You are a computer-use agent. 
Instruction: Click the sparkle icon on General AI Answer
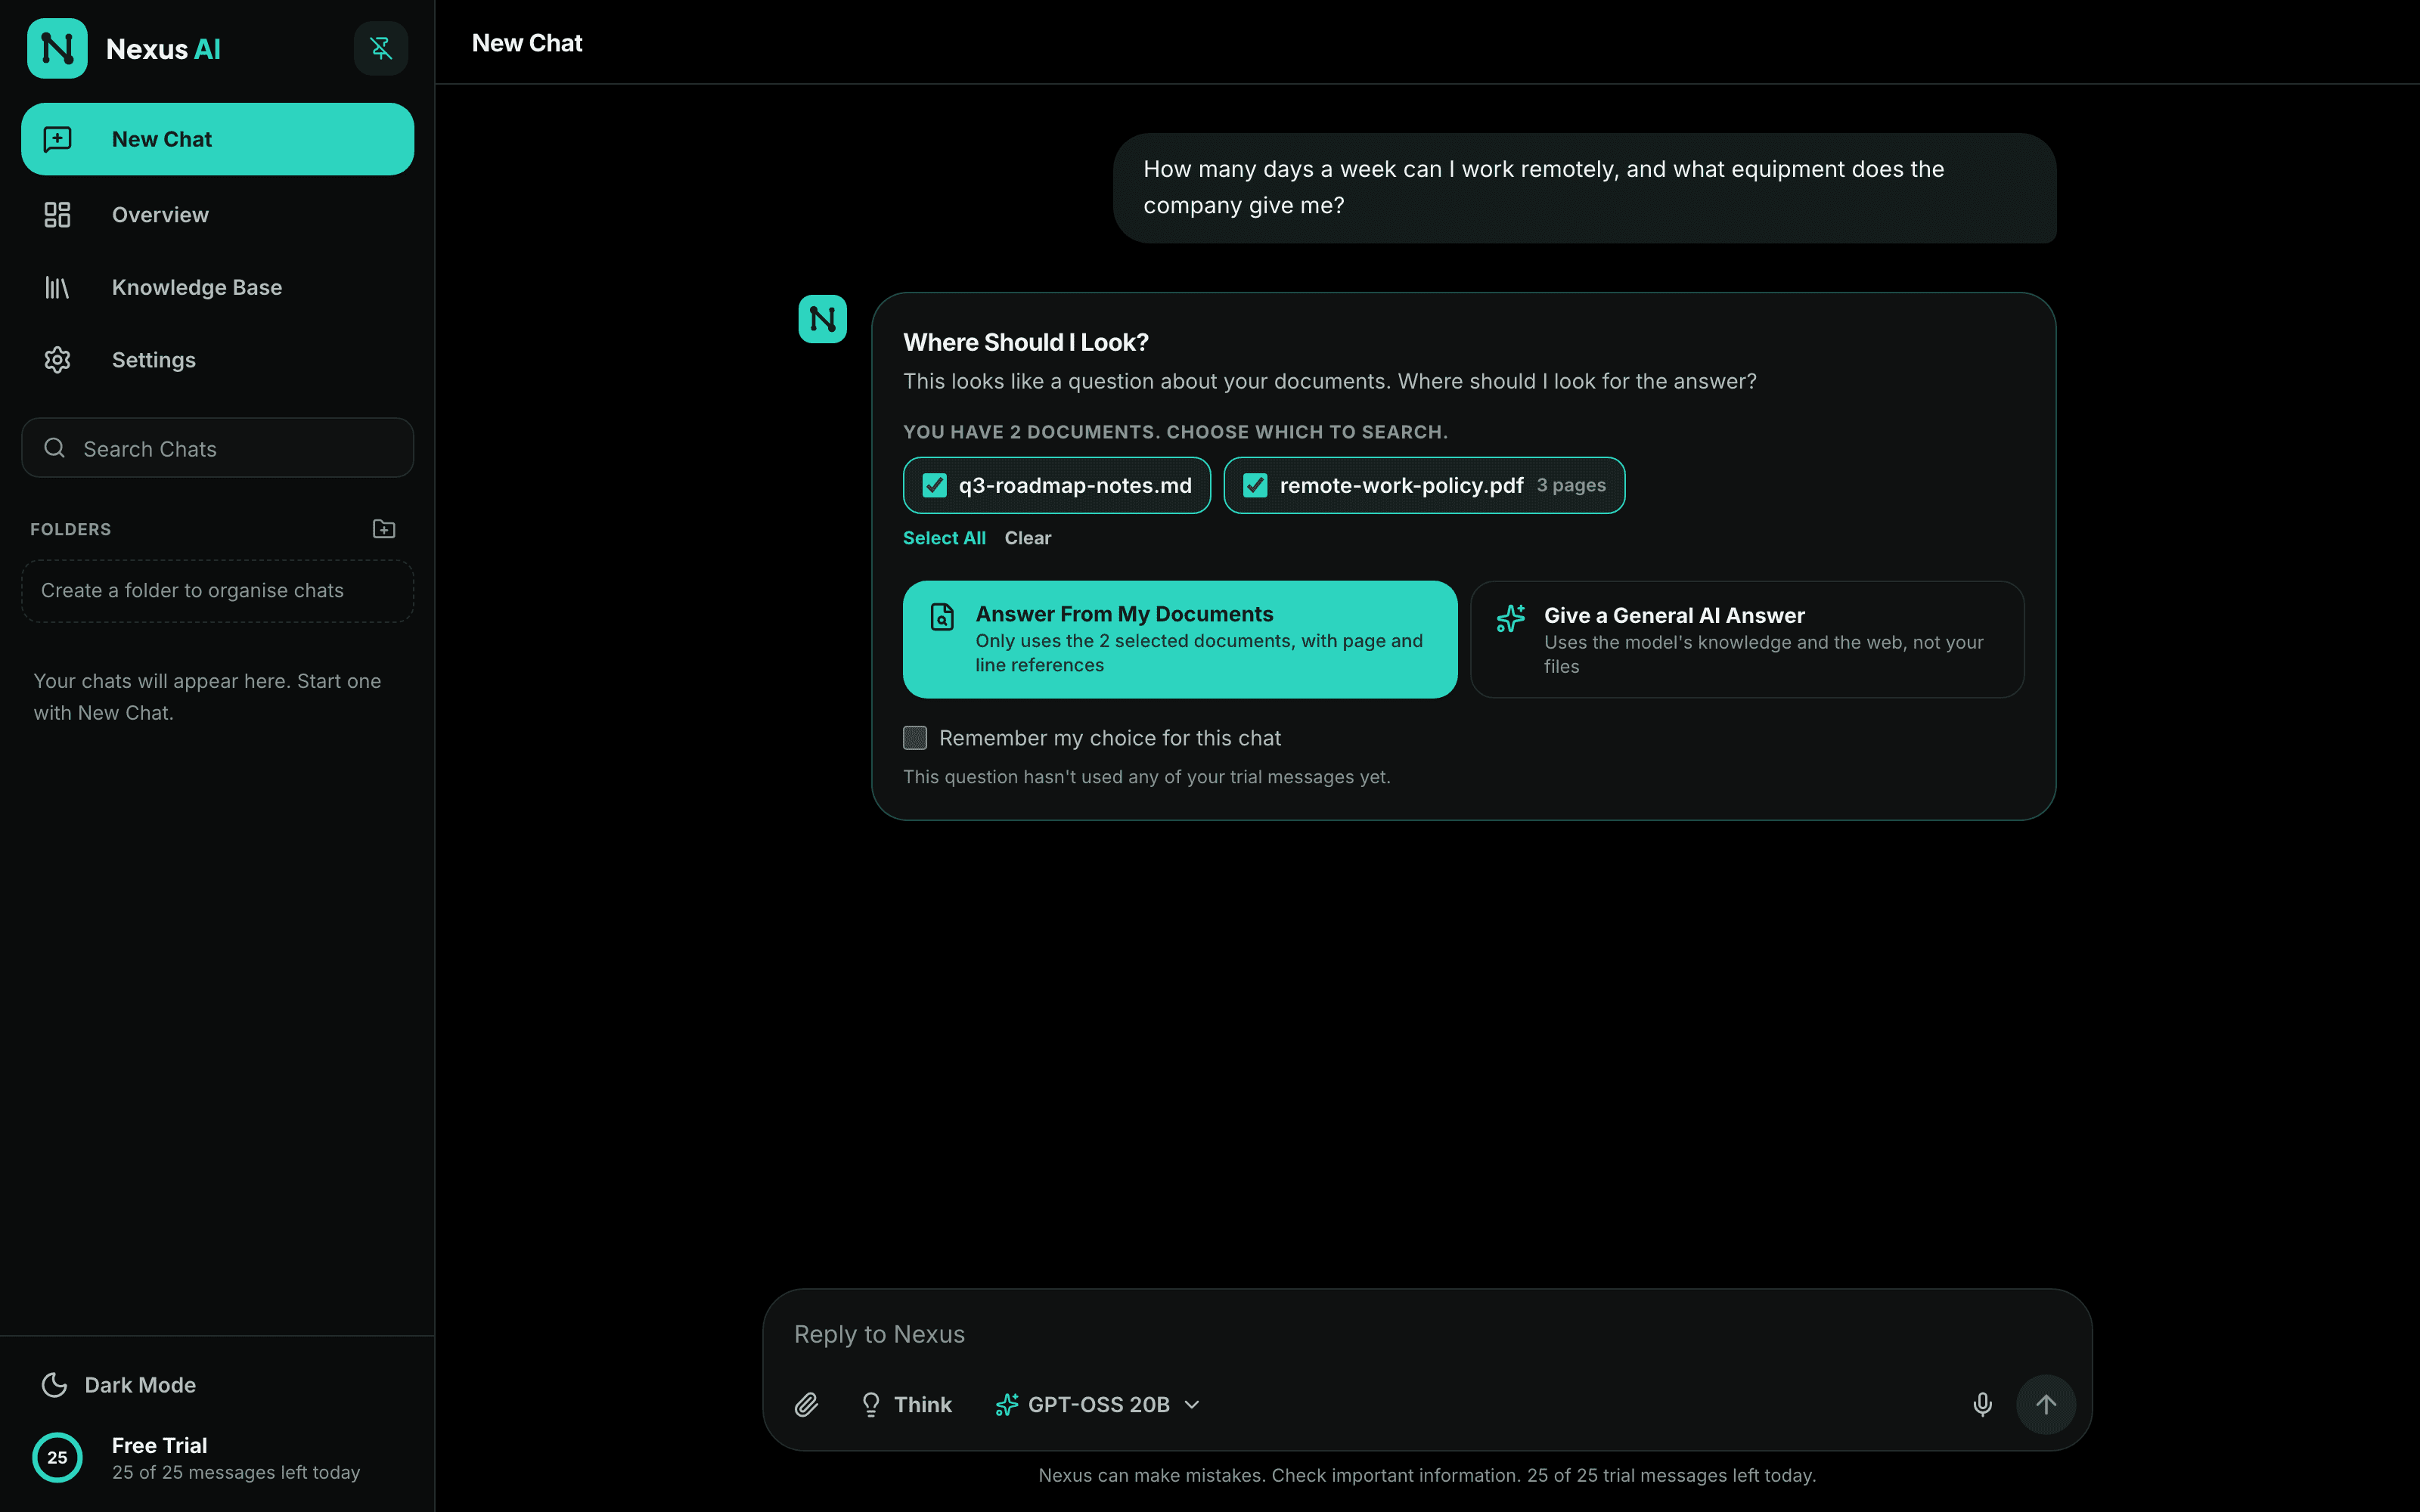tap(1510, 618)
